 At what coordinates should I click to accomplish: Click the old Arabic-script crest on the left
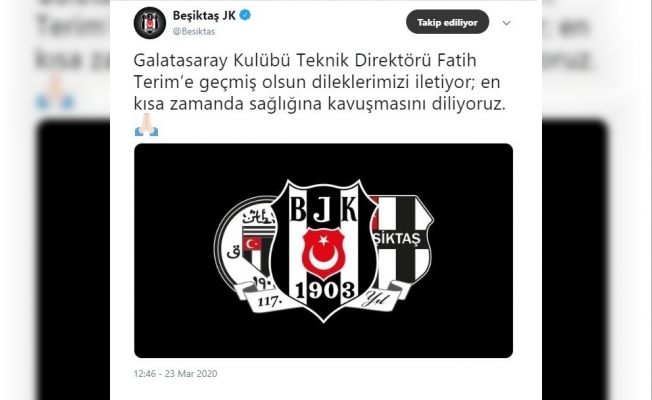click(243, 245)
